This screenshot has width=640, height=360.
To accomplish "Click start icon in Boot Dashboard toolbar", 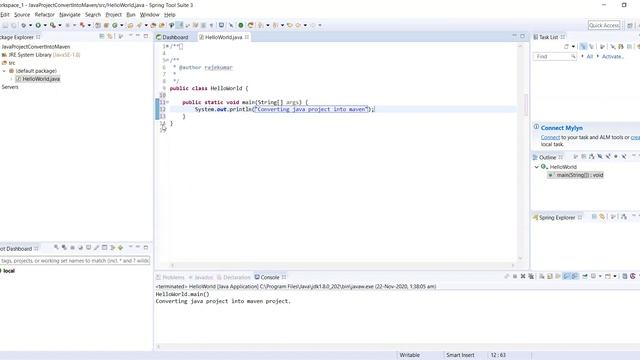I will [x=56, y=247].
